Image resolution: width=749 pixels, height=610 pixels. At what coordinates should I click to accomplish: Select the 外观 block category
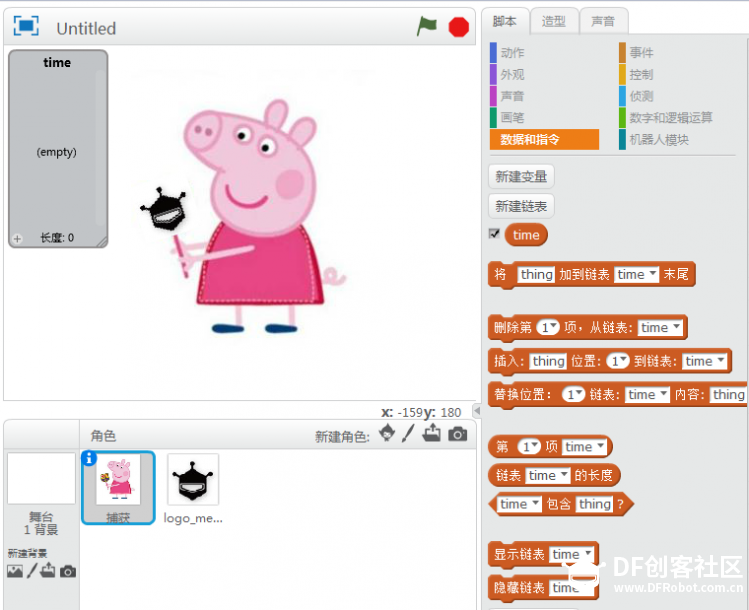pos(512,75)
